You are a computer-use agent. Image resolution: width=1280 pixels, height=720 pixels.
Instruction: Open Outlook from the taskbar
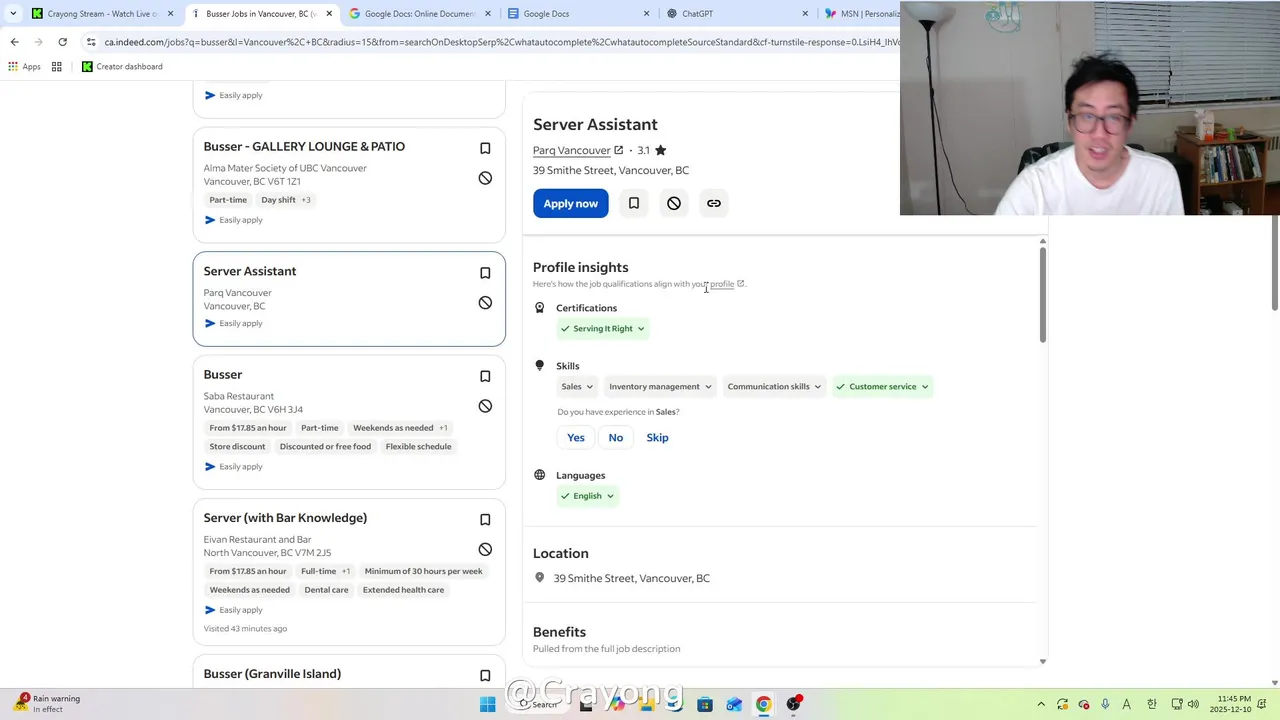(734, 704)
